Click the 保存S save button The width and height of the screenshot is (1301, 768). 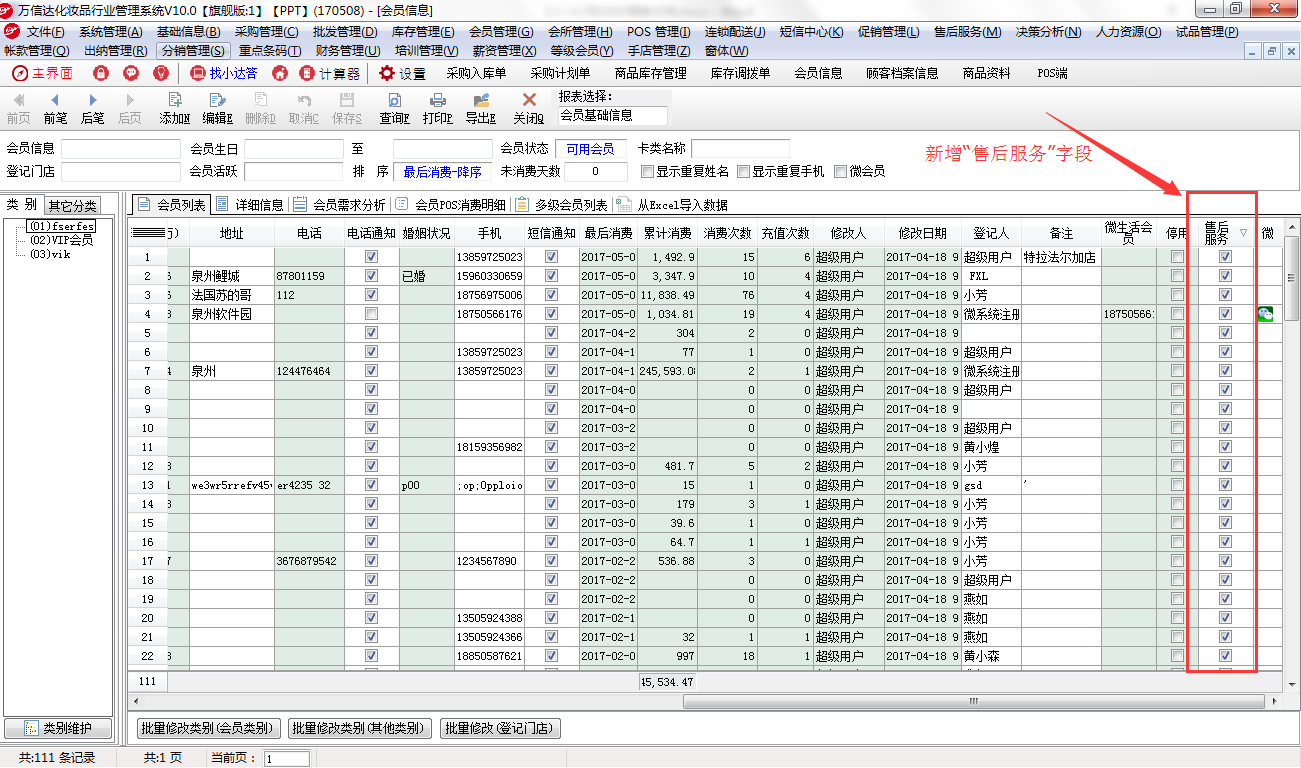pyautogui.click(x=347, y=108)
